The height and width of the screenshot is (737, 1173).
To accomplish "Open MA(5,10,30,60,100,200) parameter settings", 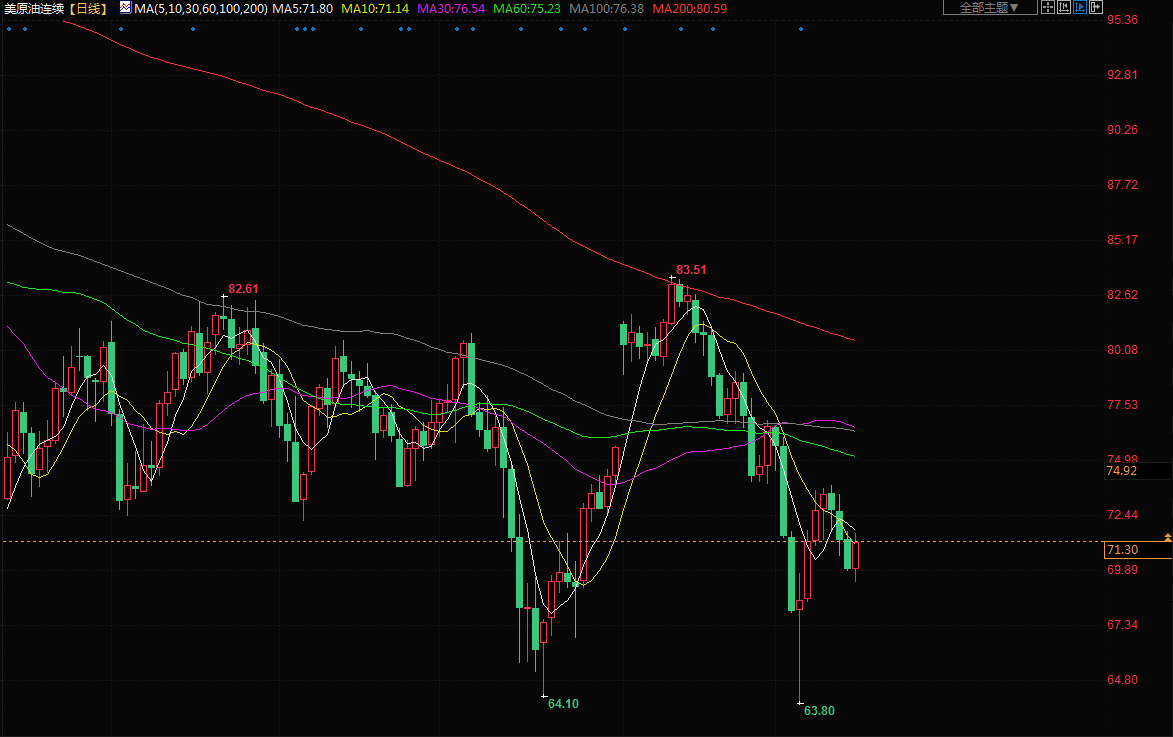I will (x=201, y=8).
